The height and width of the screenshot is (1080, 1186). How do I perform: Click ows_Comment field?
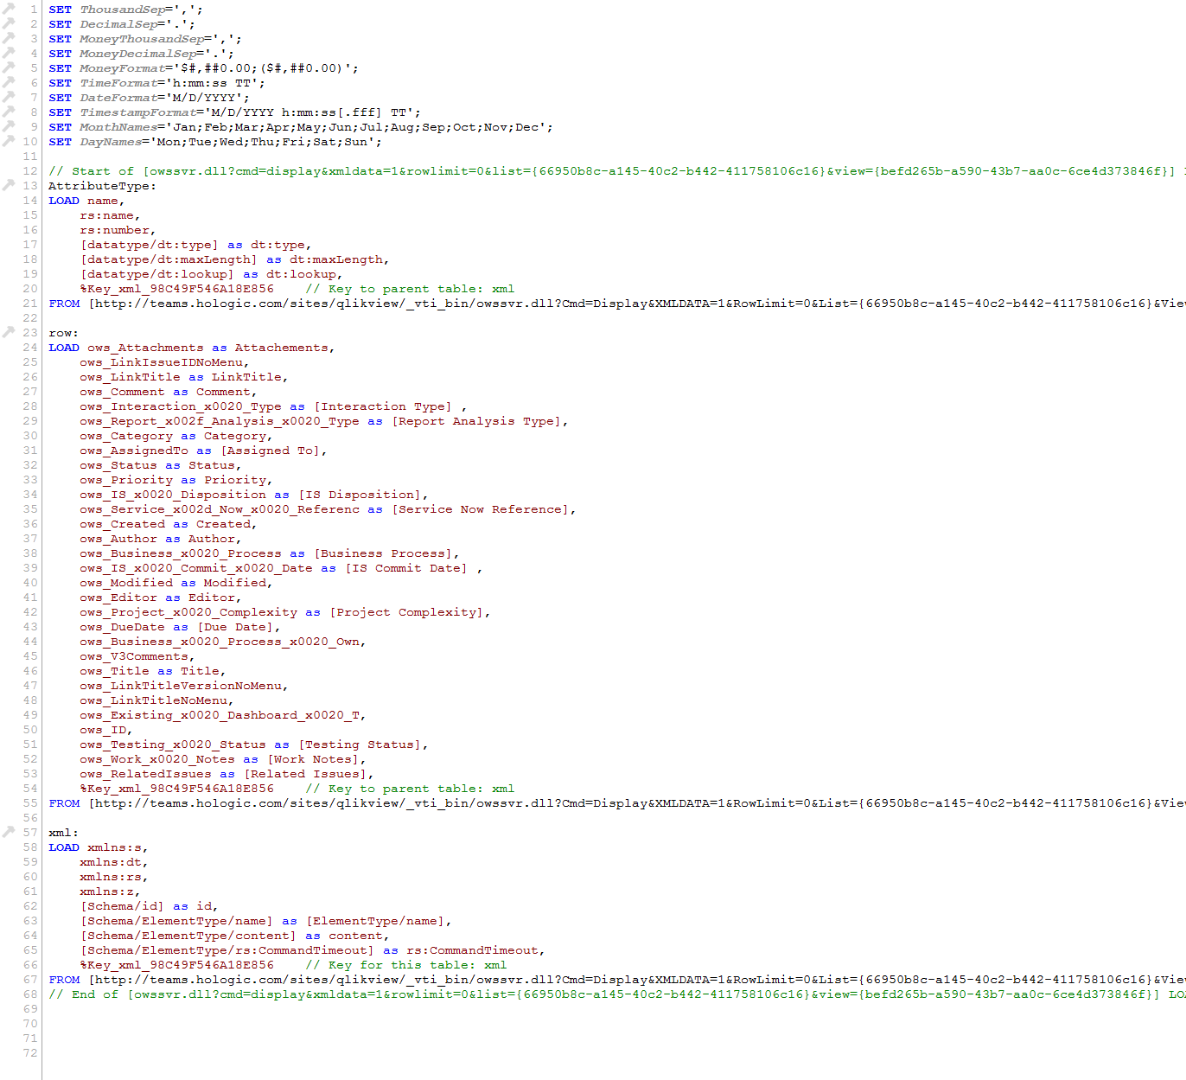pos(122,392)
